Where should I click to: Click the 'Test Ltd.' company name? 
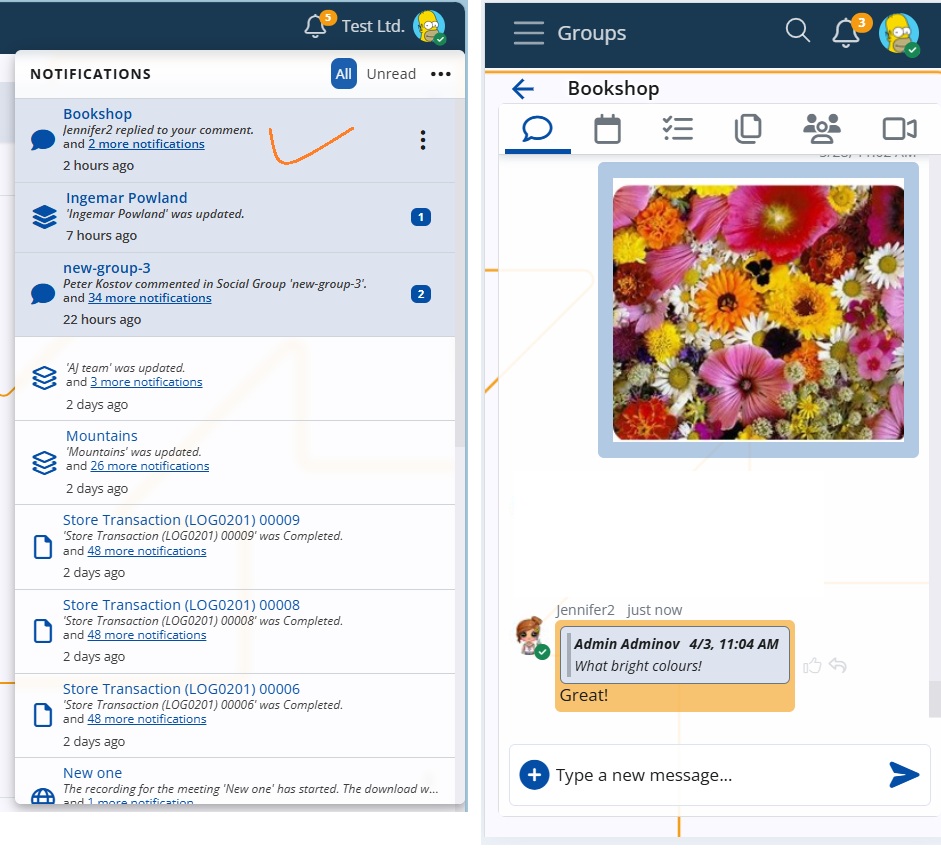coord(373,26)
